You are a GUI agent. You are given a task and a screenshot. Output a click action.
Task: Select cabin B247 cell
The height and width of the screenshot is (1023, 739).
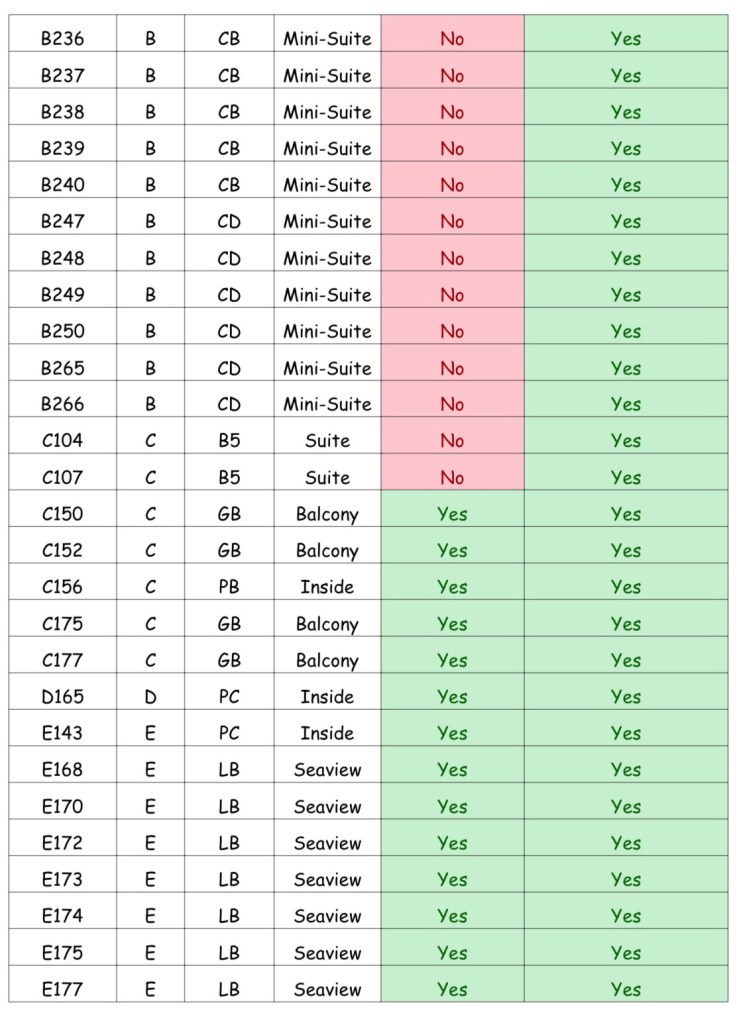(x=62, y=222)
